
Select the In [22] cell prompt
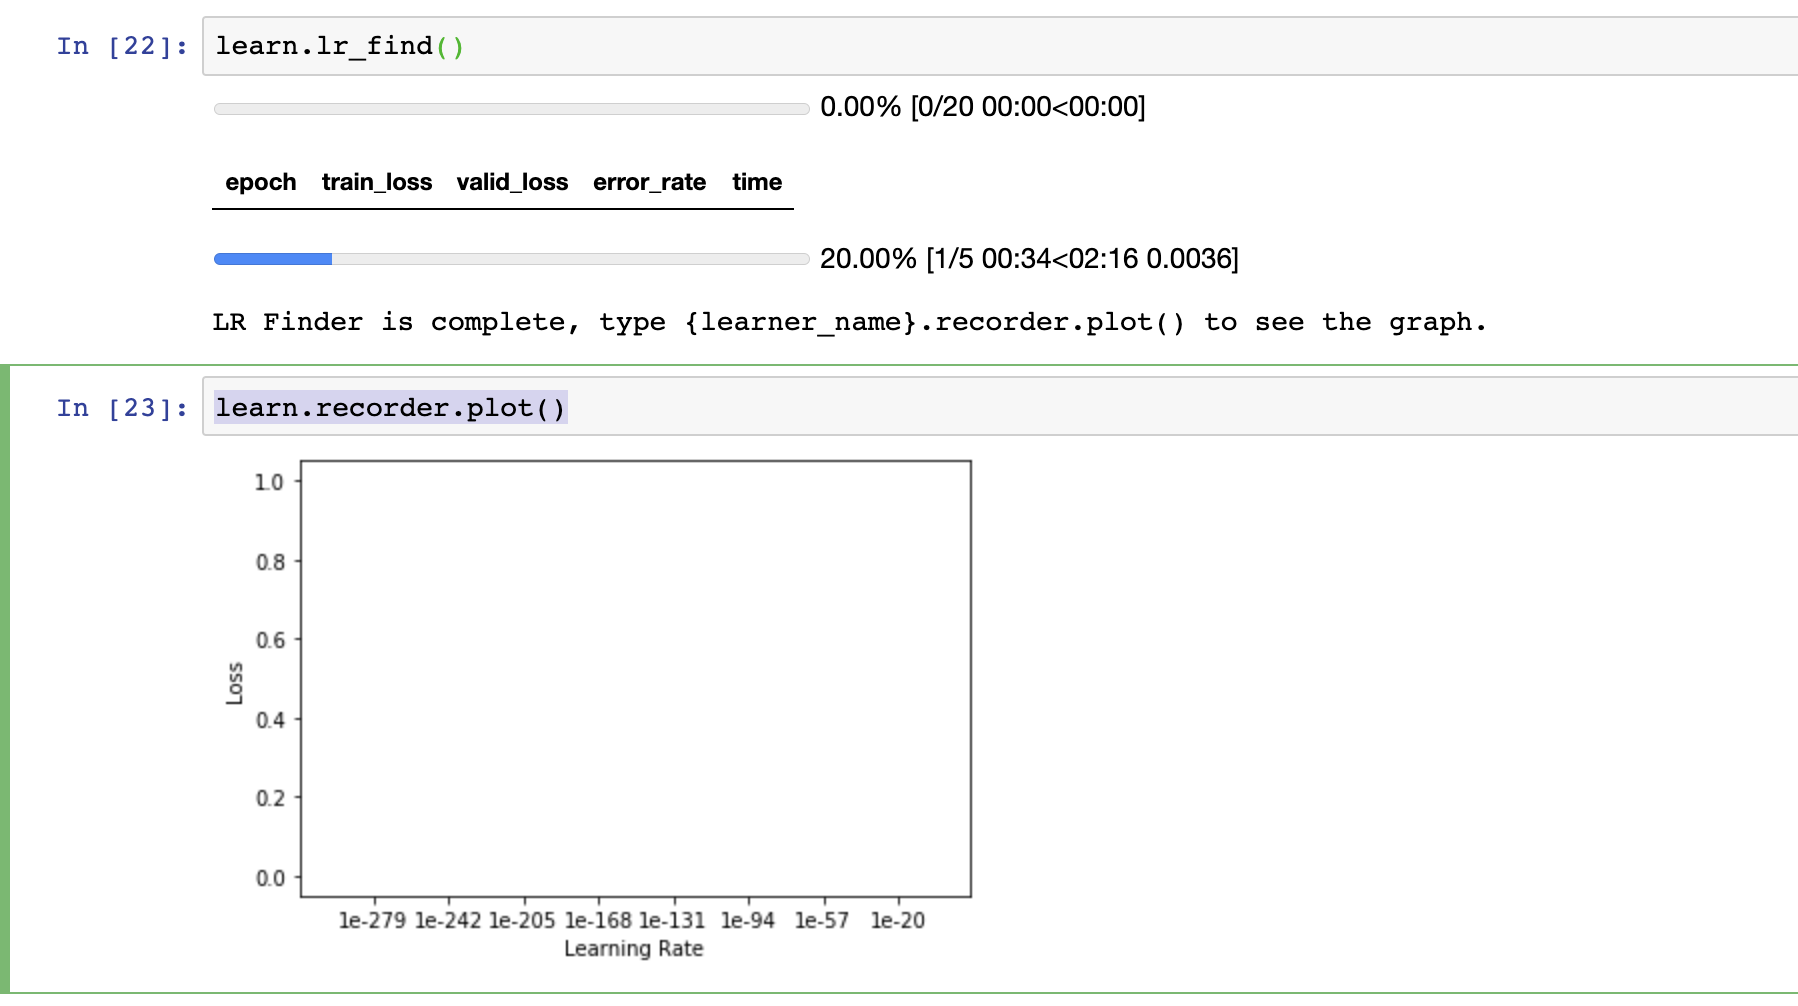122,46
